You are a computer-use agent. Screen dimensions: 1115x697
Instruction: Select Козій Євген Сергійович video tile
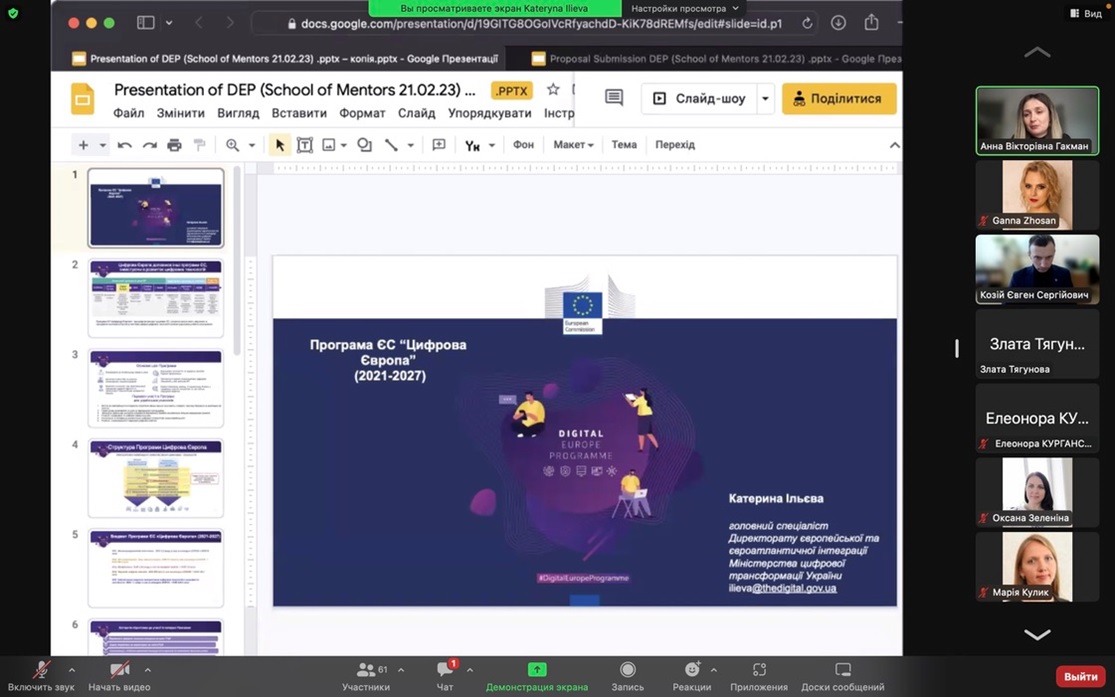point(1037,269)
